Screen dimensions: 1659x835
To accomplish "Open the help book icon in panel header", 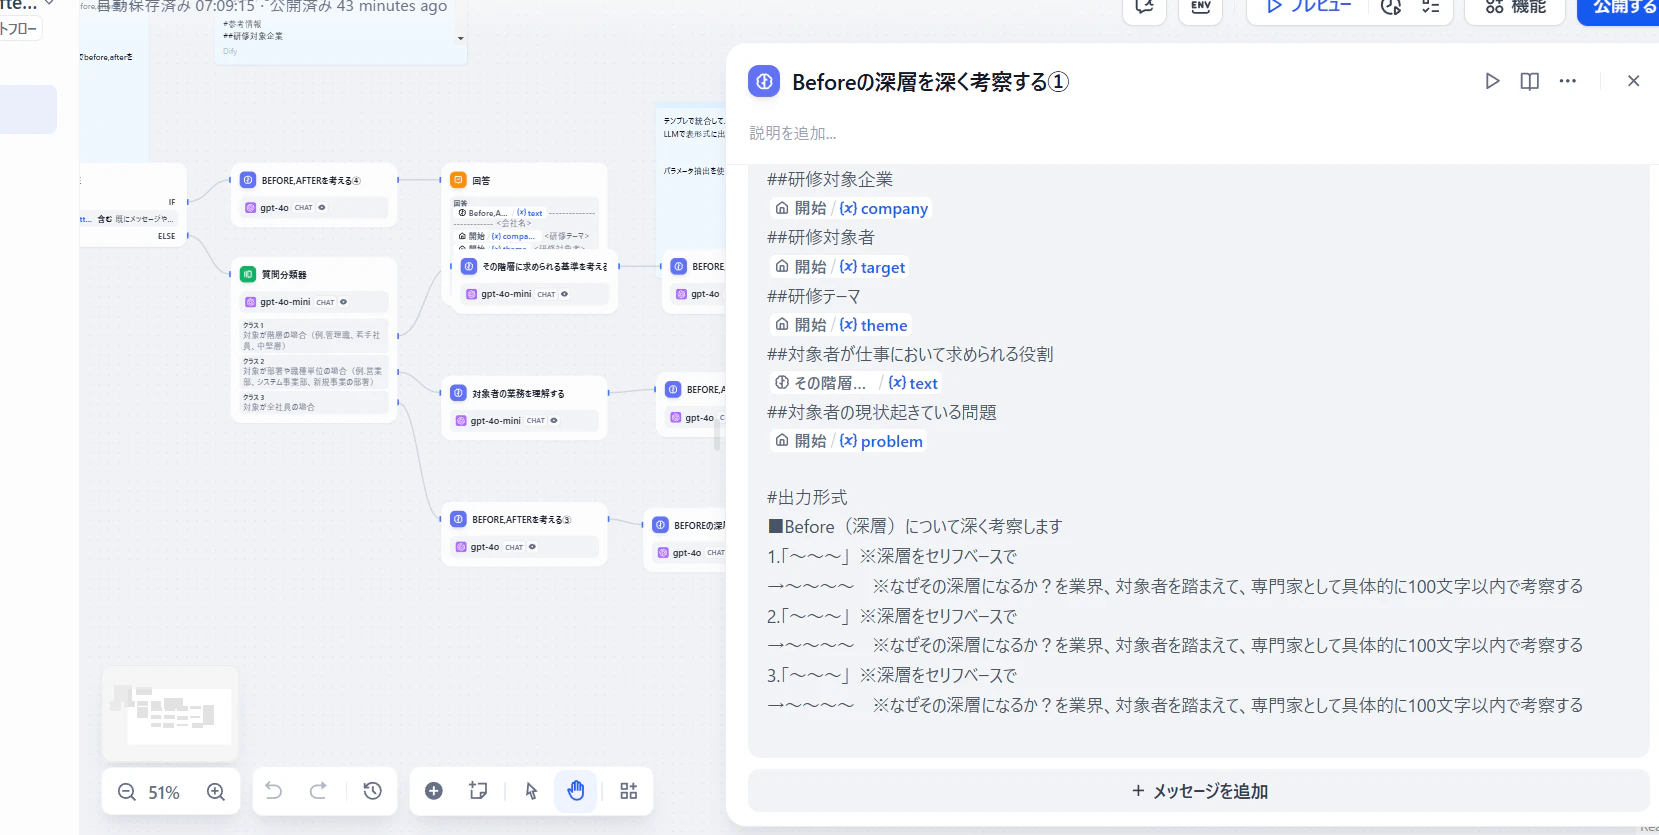I will (1529, 81).
